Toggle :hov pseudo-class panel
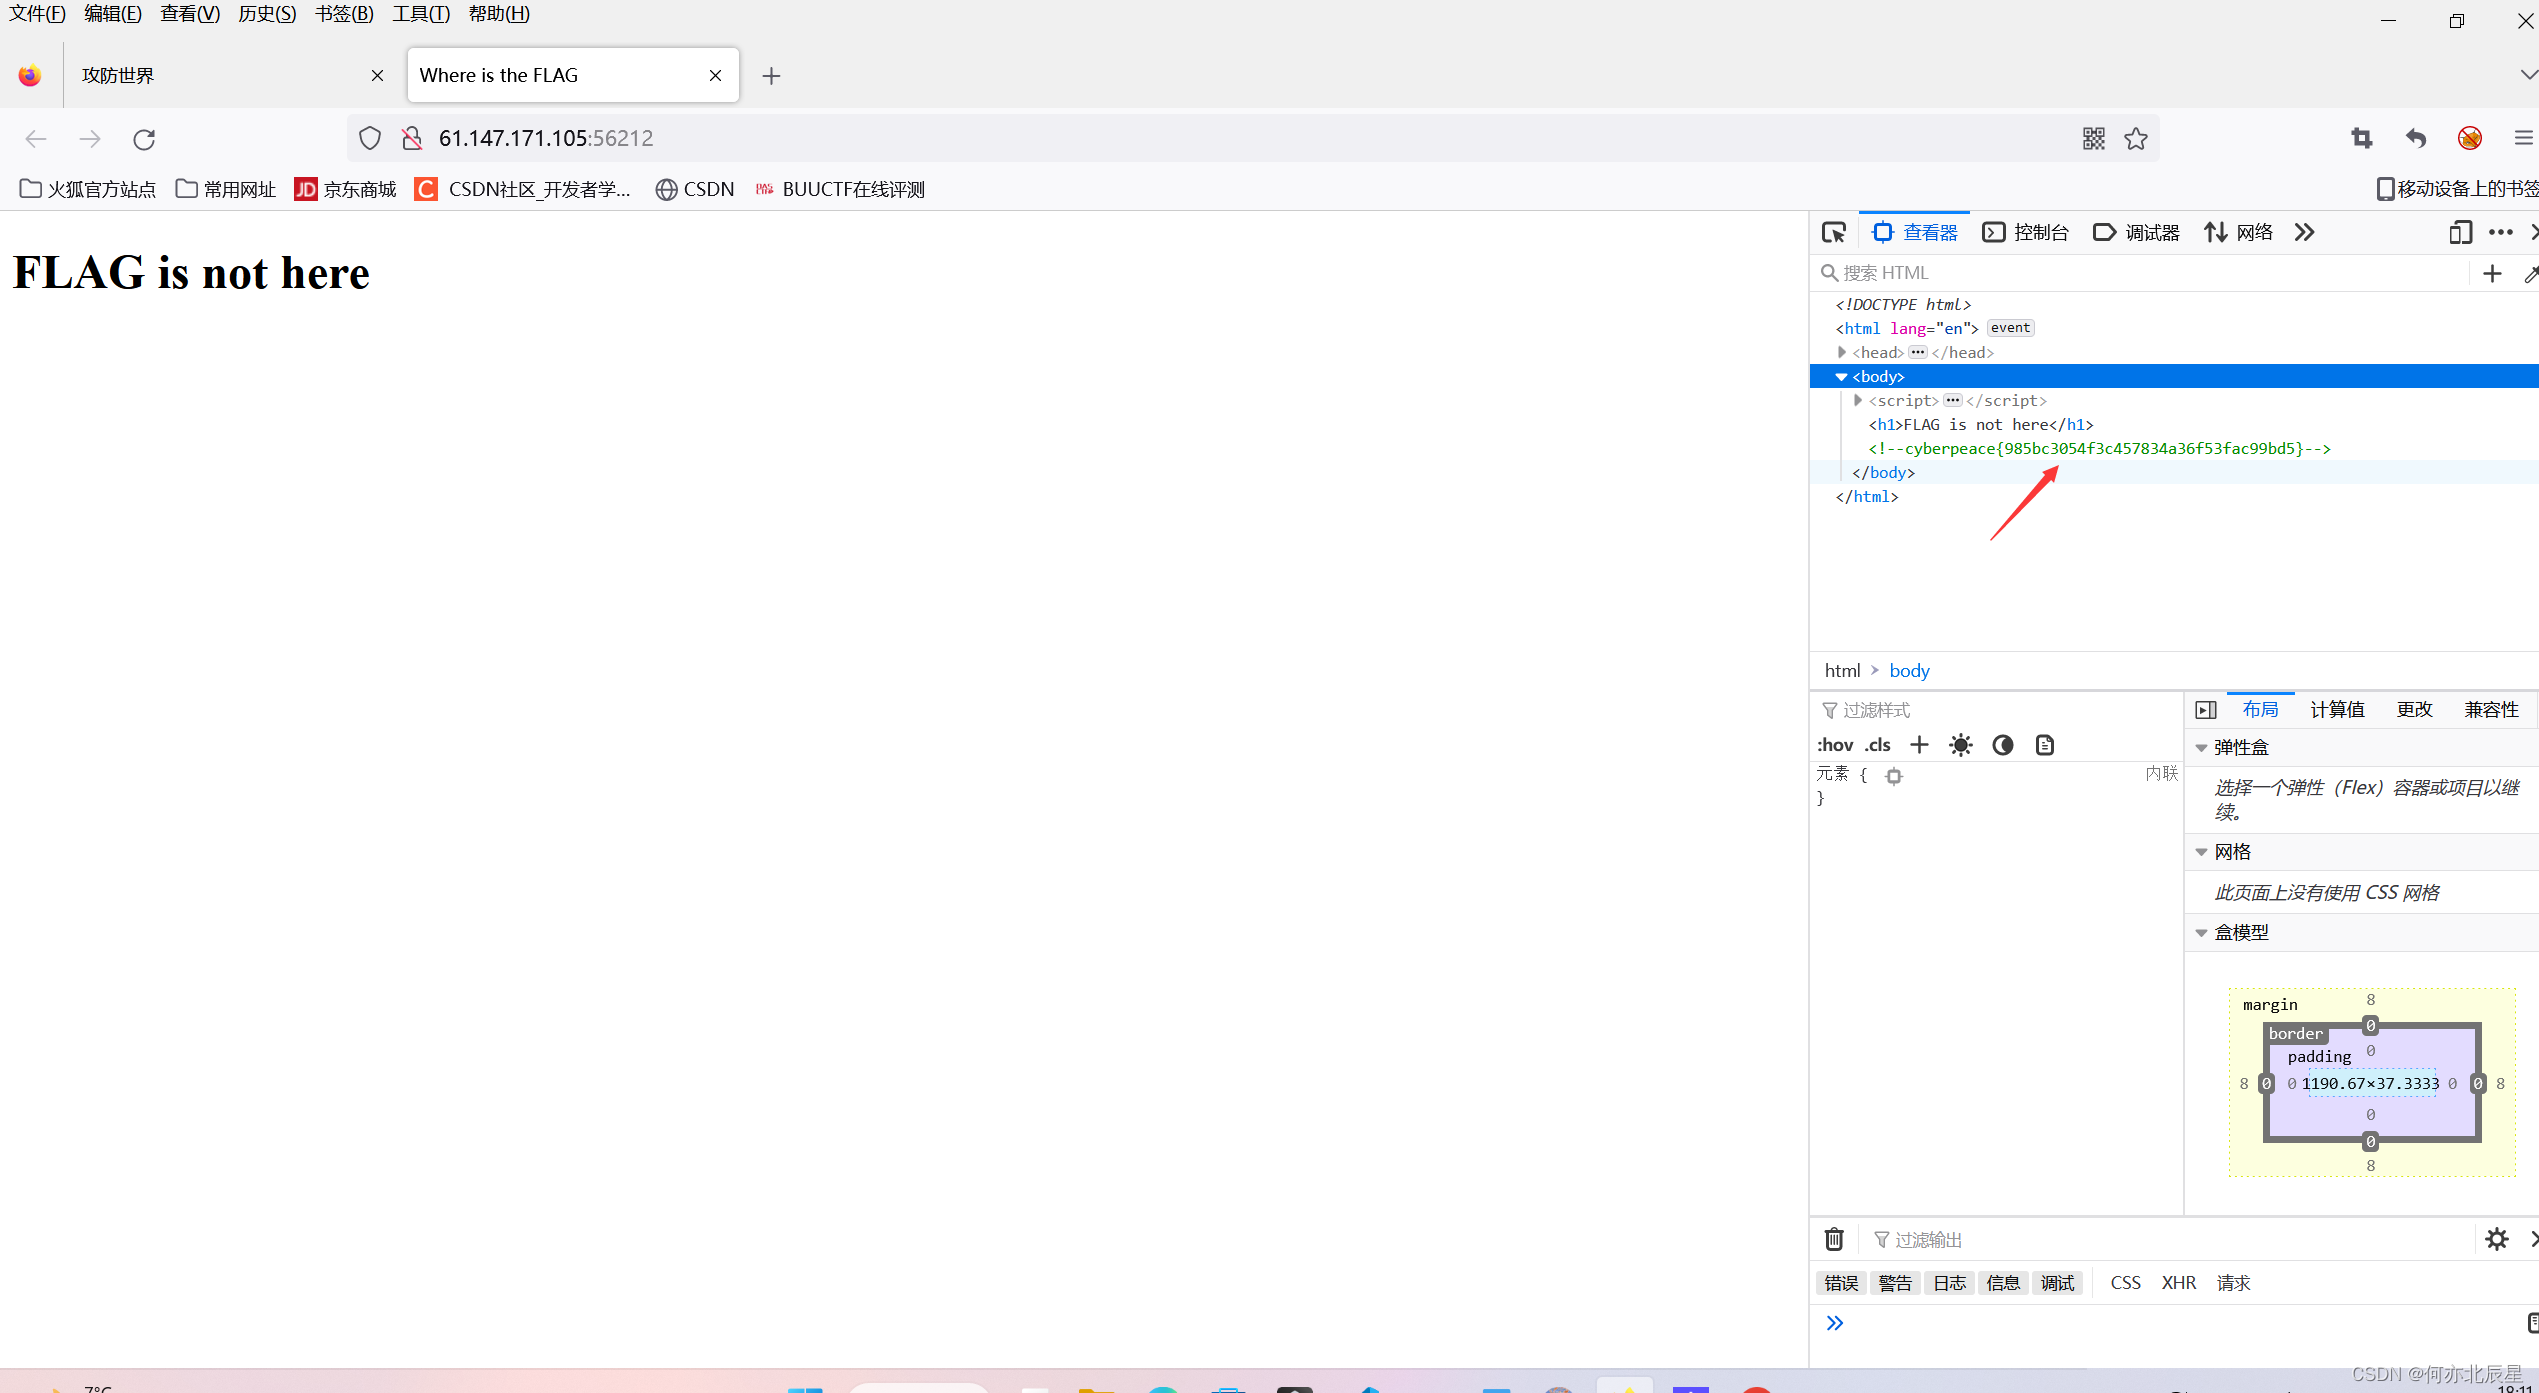The width and height of the screenshot is (2539, 1393). (1835, 745)
